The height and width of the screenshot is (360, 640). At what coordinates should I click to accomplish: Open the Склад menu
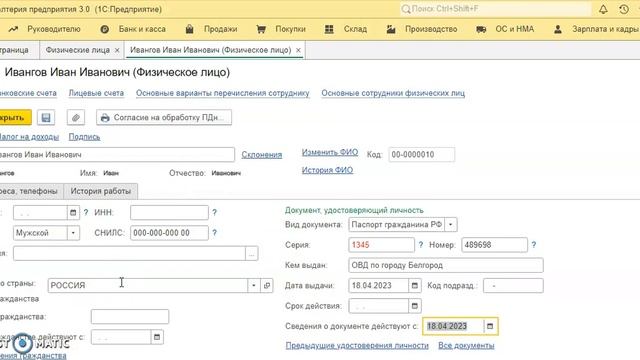click(x=355, y=29)
